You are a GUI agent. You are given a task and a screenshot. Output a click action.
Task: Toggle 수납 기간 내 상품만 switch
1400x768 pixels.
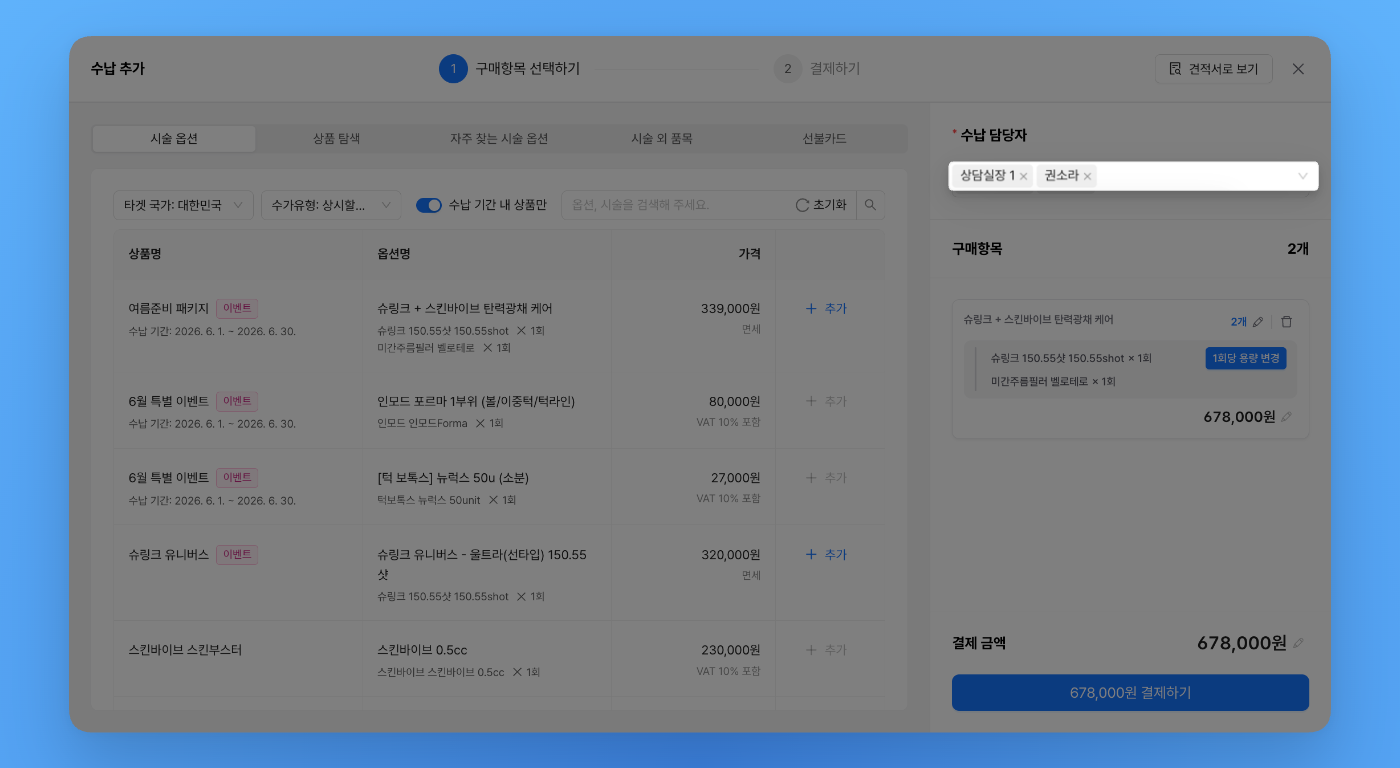tap(429, 205)
